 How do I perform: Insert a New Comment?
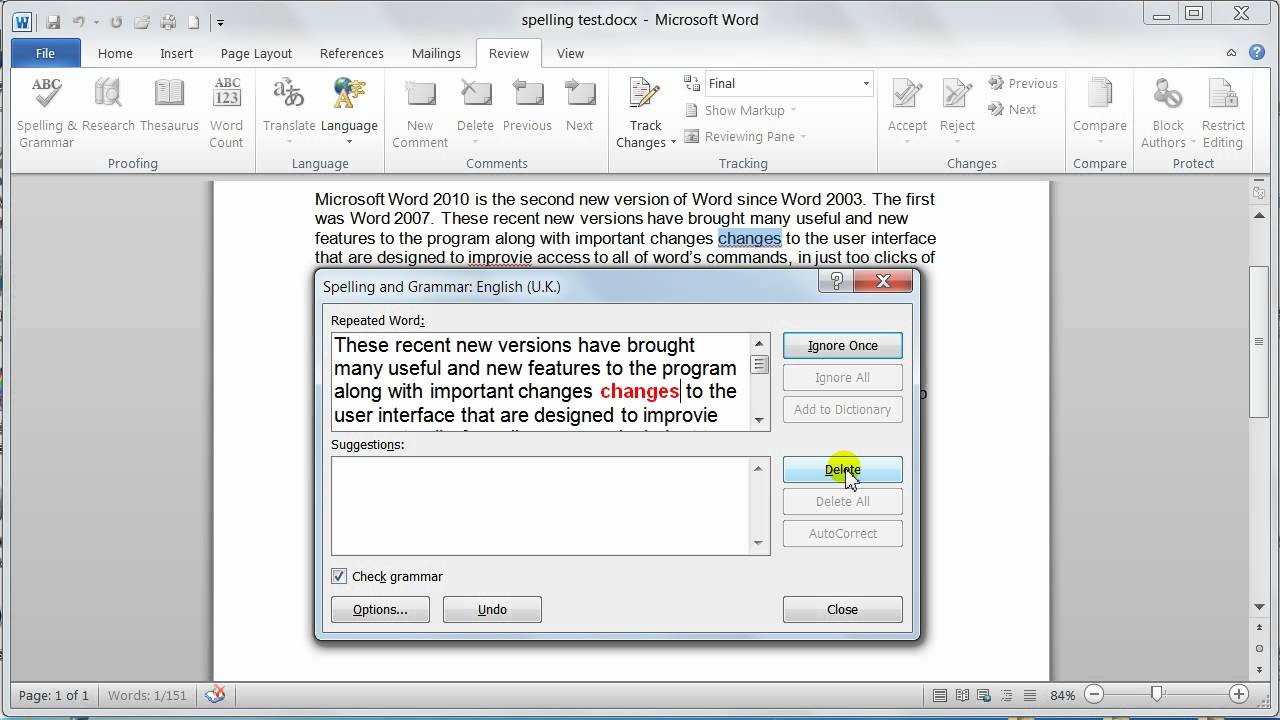(420, 113)
